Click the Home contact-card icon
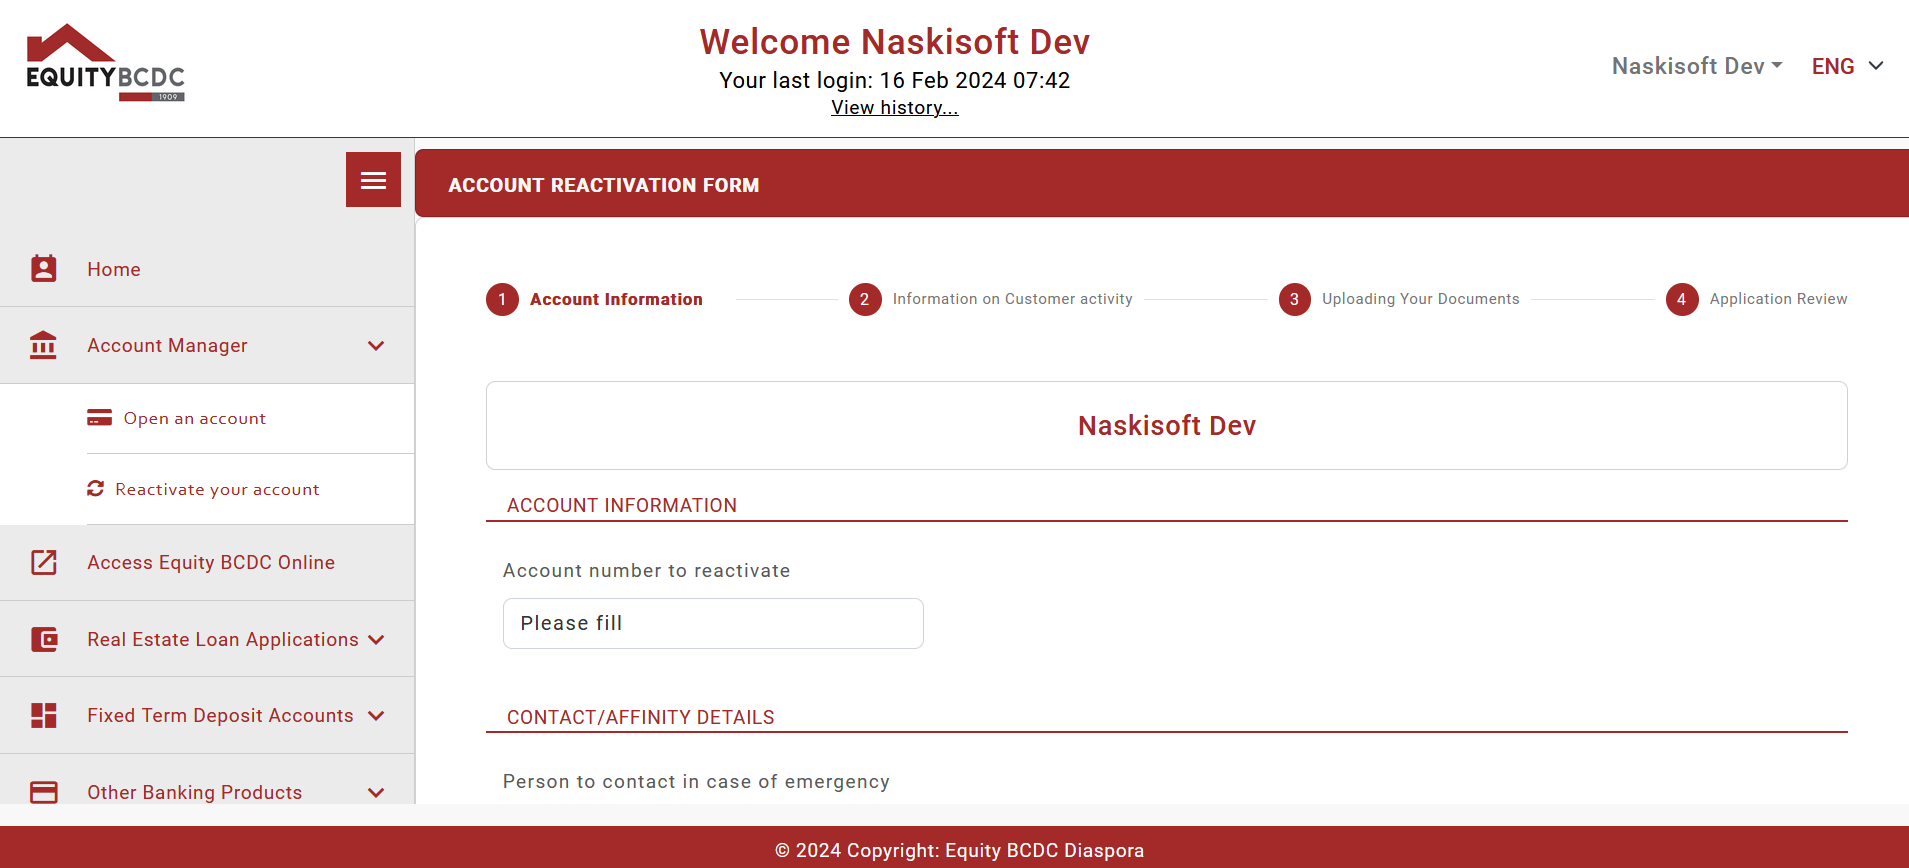The image size is (1909, 868). pyautogui.click(x=44, y=268)
